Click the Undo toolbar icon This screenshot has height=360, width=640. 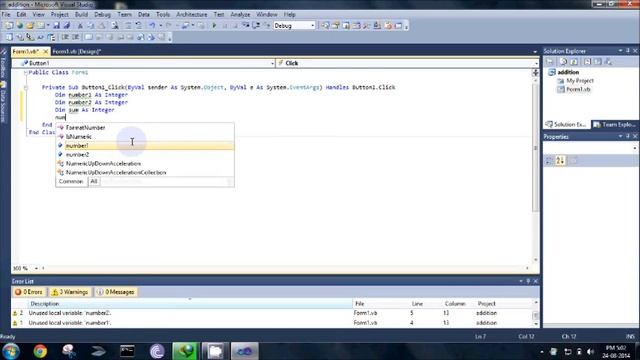152,26
